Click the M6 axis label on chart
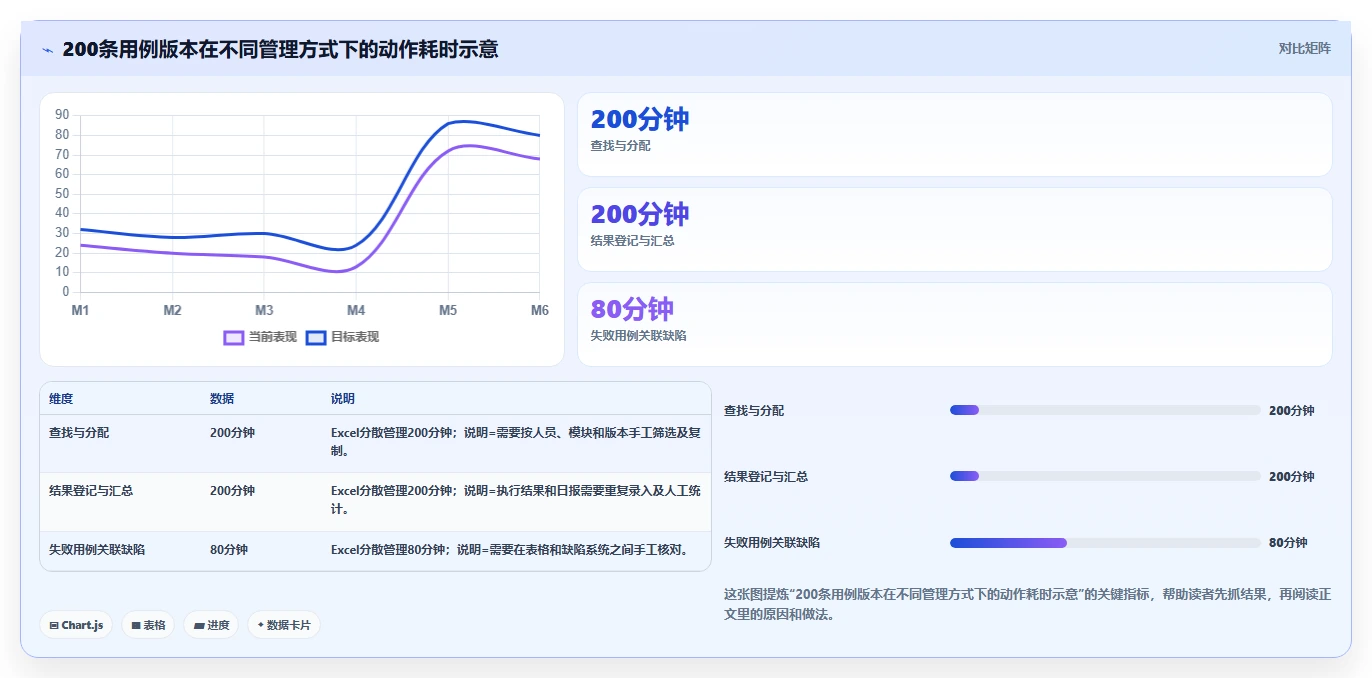The image size is (1372, 678). pyautogui.click(x=540, y=310)
